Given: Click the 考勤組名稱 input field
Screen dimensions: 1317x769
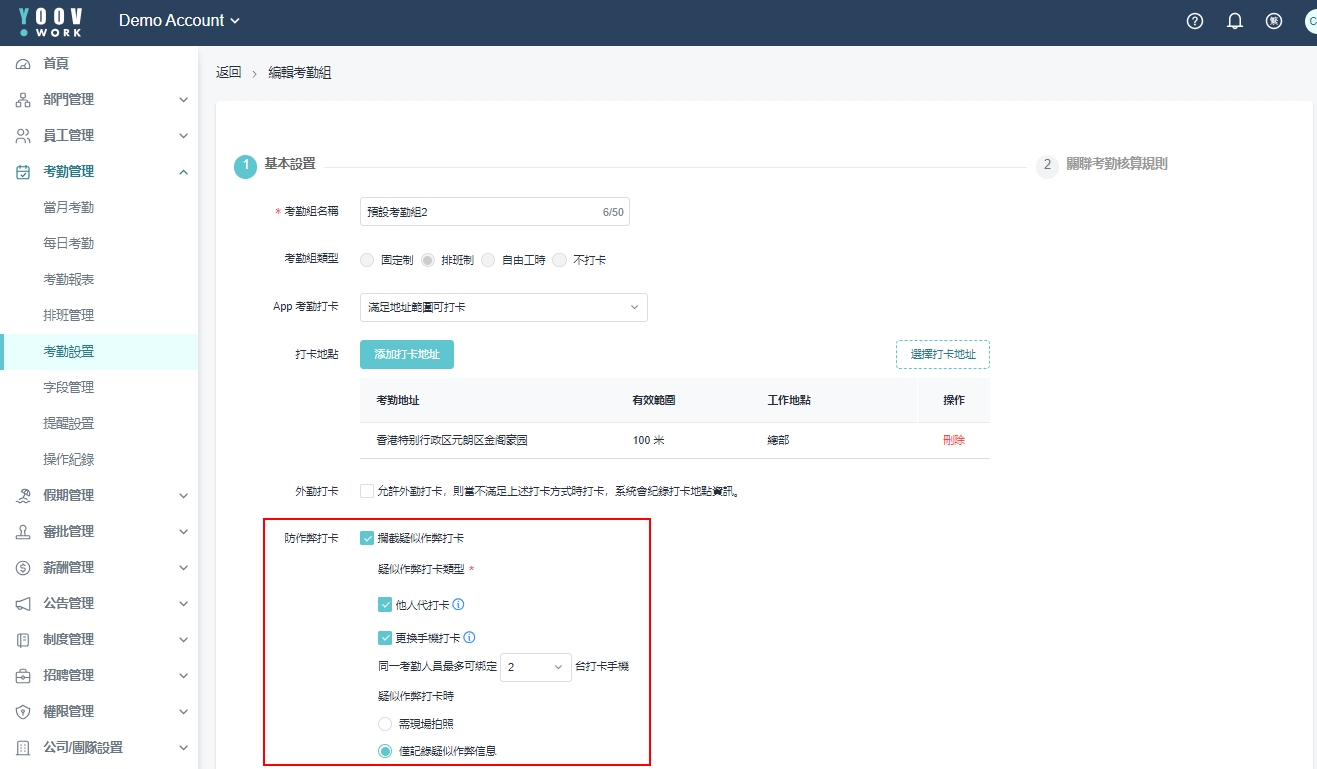Looking at the screenshot, I should click(480, 212).
